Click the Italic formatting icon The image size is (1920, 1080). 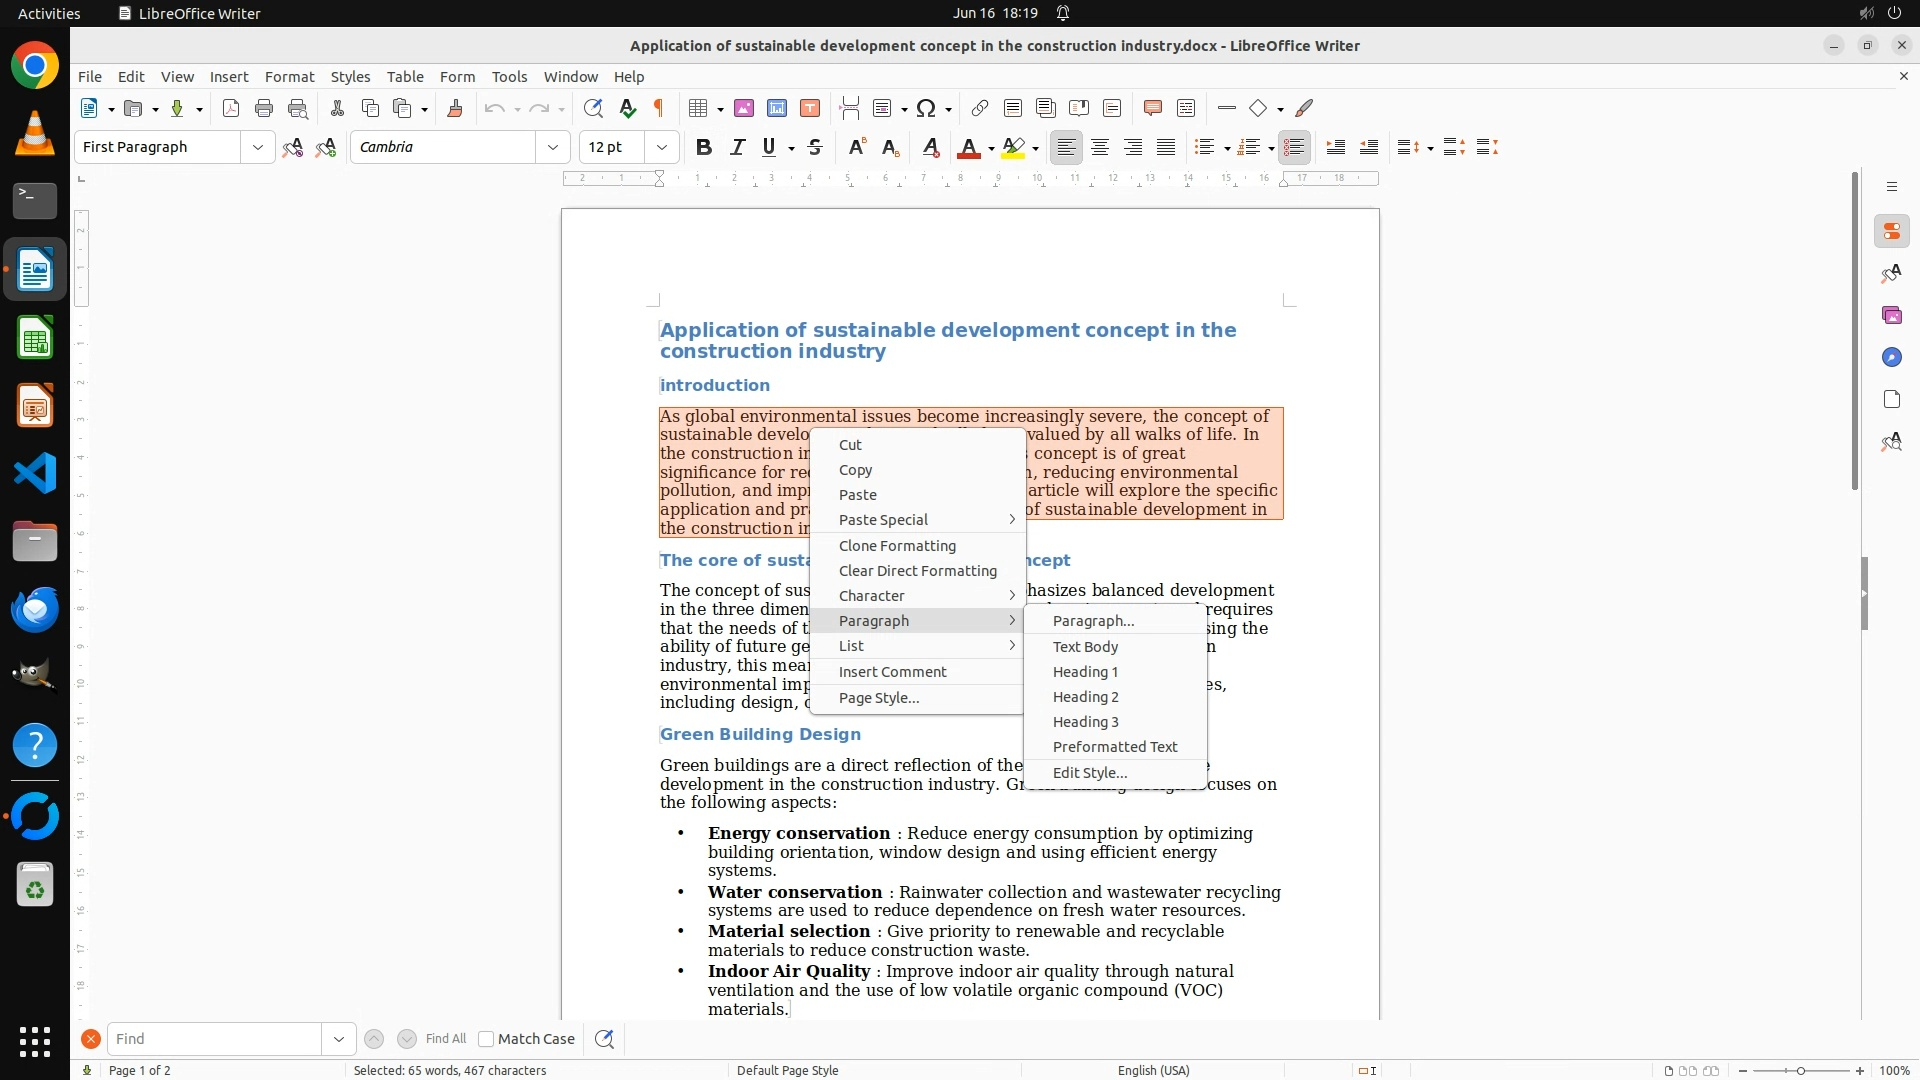[738, 148]
